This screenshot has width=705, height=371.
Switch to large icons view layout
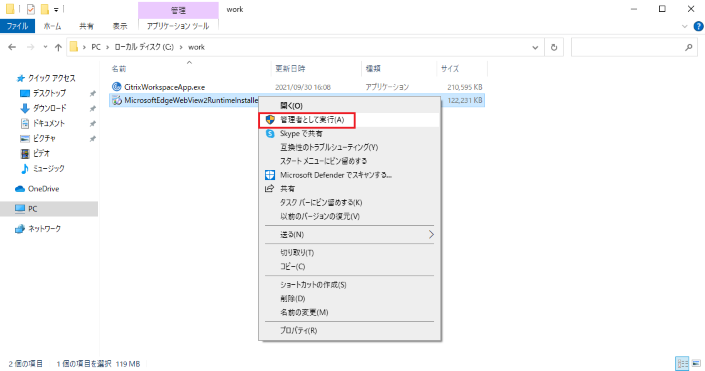pyautogui.click(x=696, y=363)
